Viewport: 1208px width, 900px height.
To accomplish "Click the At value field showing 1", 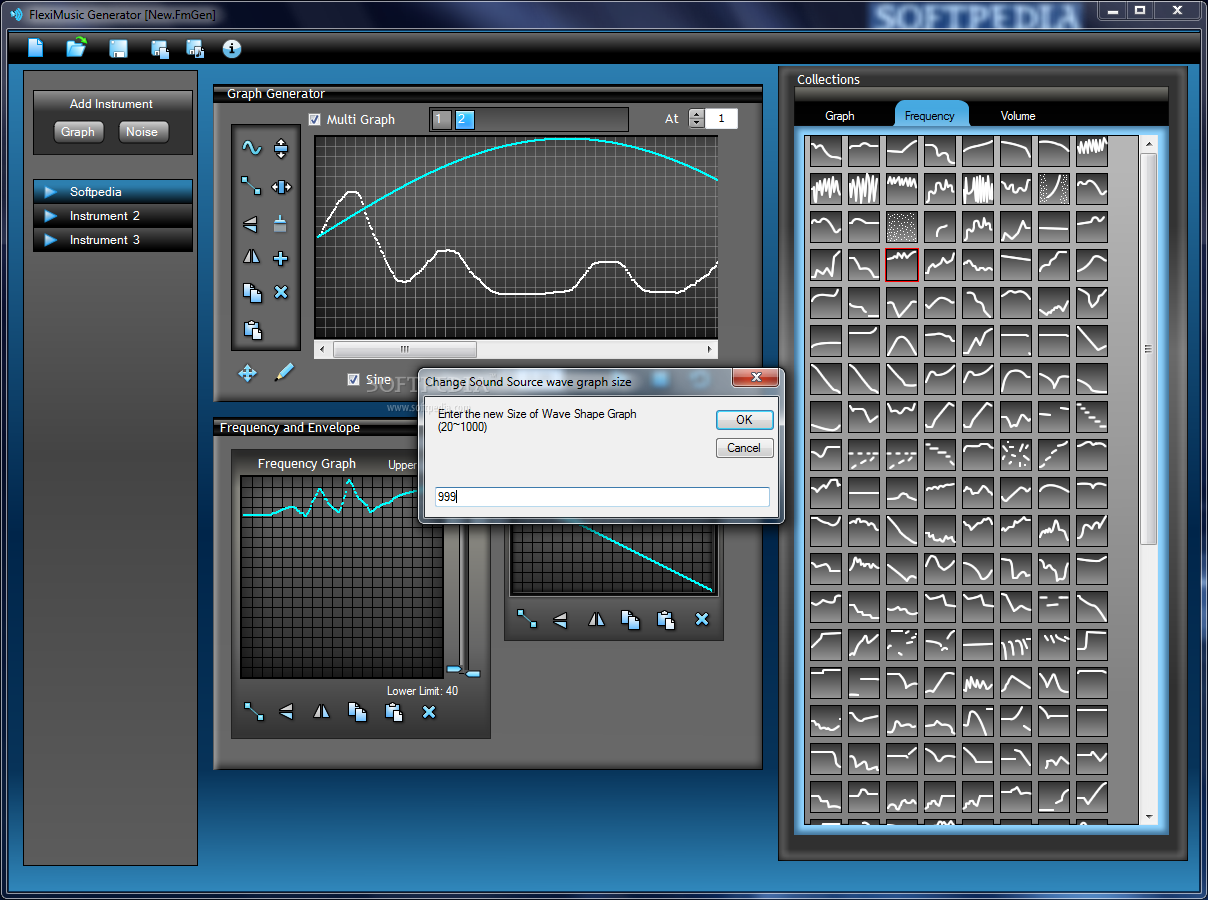I will click(x=722, y=119).
